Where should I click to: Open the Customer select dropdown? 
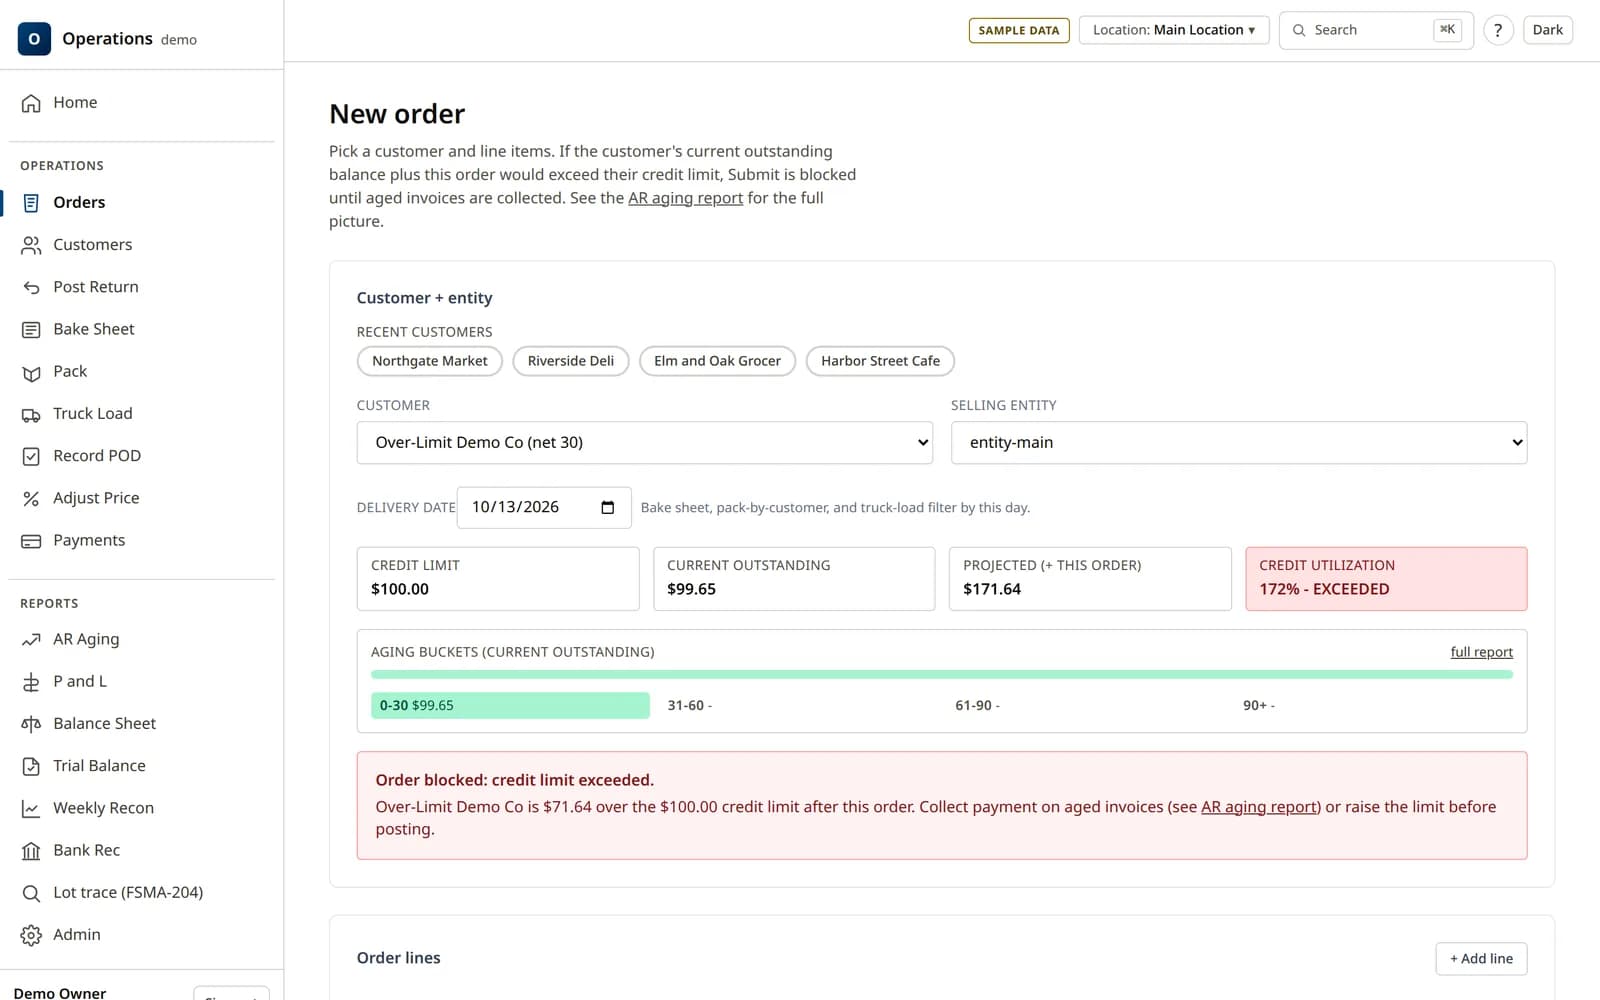pos(645,442)
